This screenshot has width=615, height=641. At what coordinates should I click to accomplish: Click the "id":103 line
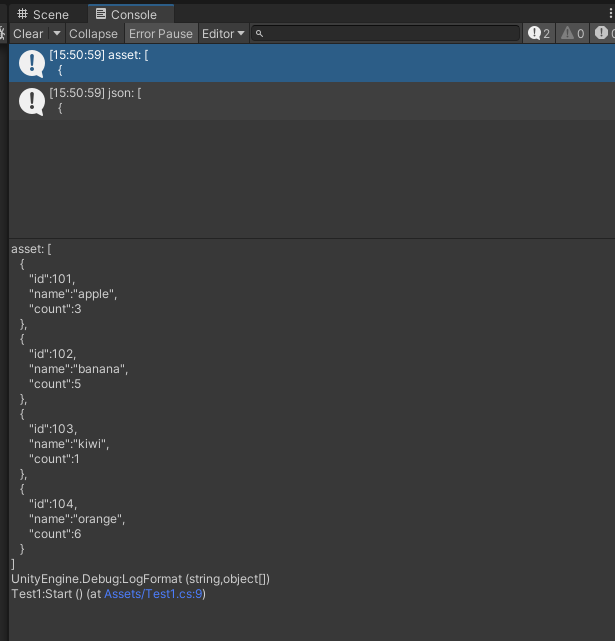[x=53, y=429]
